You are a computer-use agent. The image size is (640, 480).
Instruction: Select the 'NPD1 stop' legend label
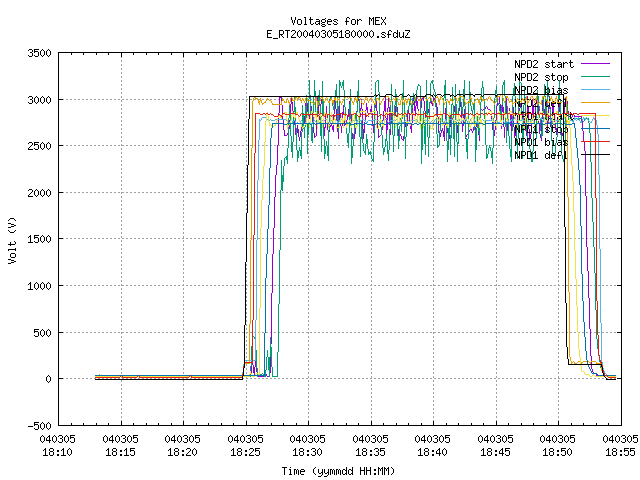[541, 129]
